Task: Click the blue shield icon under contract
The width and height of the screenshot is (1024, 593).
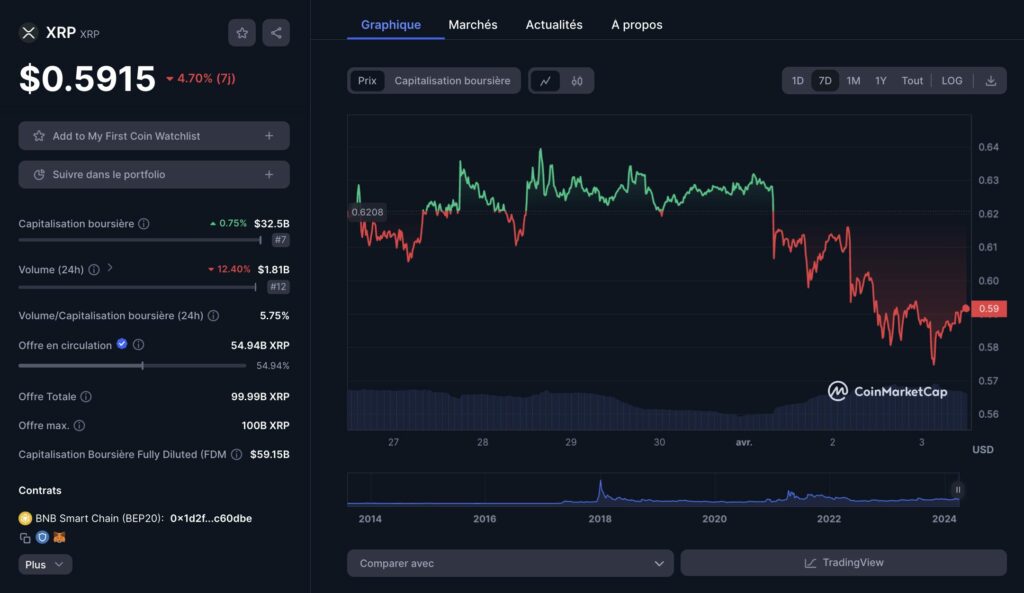Action: pyautogui.click(x=42, y=537)
